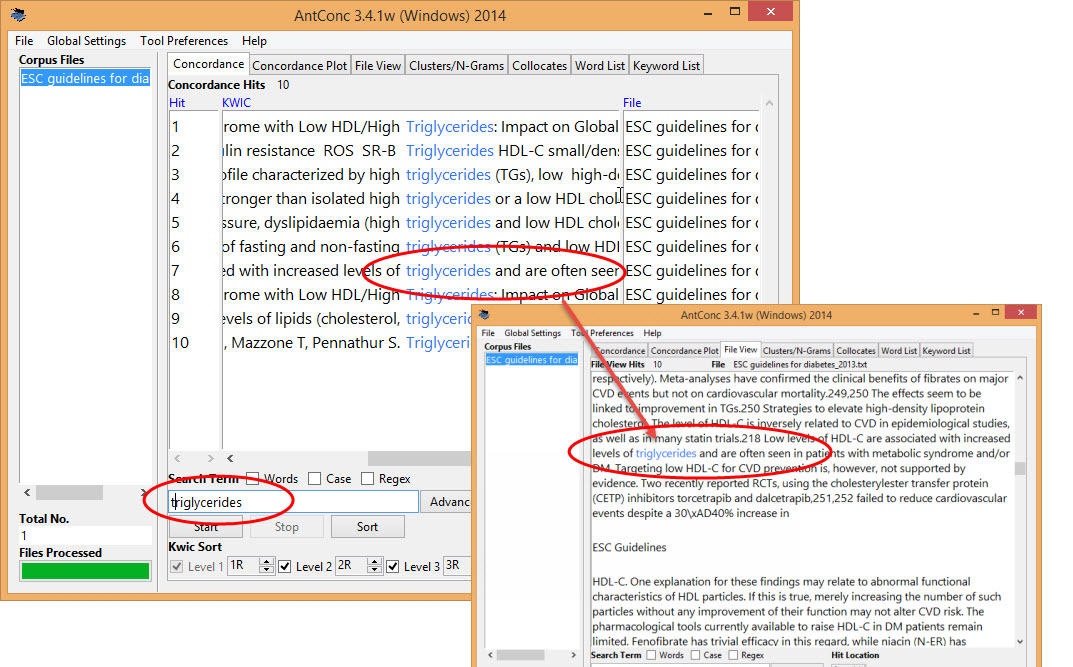
Task: Open Collocates tab in File View window
Action: point(855,351)
